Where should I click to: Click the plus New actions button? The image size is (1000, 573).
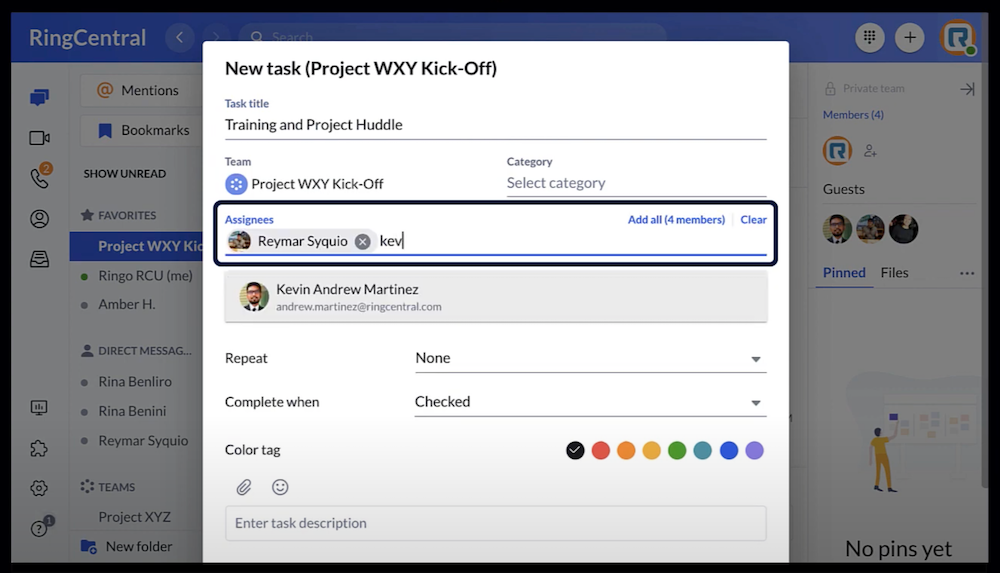pyautogui.click(x=910, y=38)
